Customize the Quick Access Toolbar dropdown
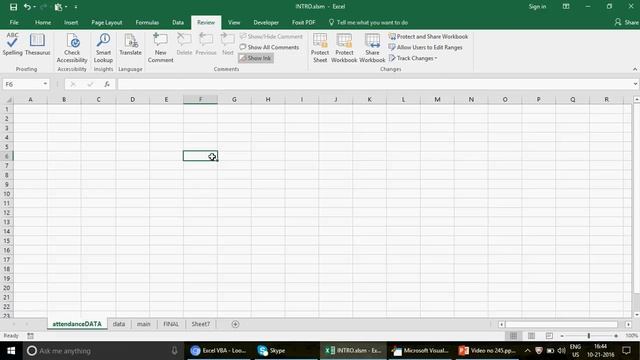This screenshot has height=360, width=640. pyautogui.click(x=76, y=7)
